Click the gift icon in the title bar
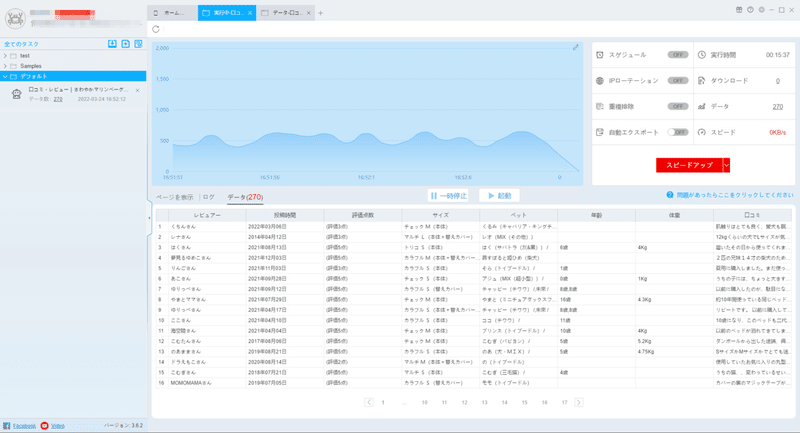The height and width of the screenshot is (433, 800). coord(739,10)
